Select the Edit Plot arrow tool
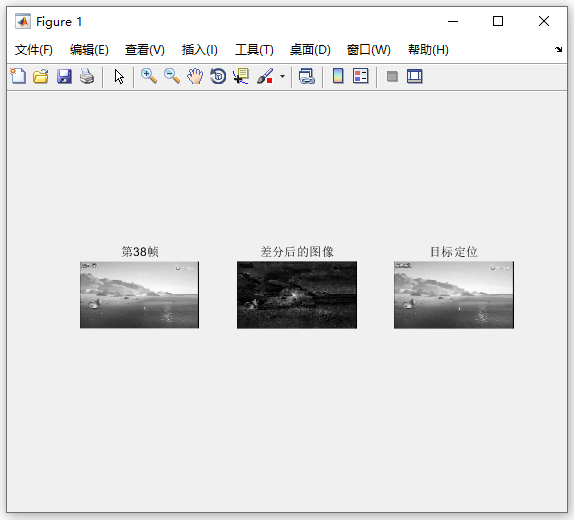This screenshot has height=520, width=574. coord(119,77)
